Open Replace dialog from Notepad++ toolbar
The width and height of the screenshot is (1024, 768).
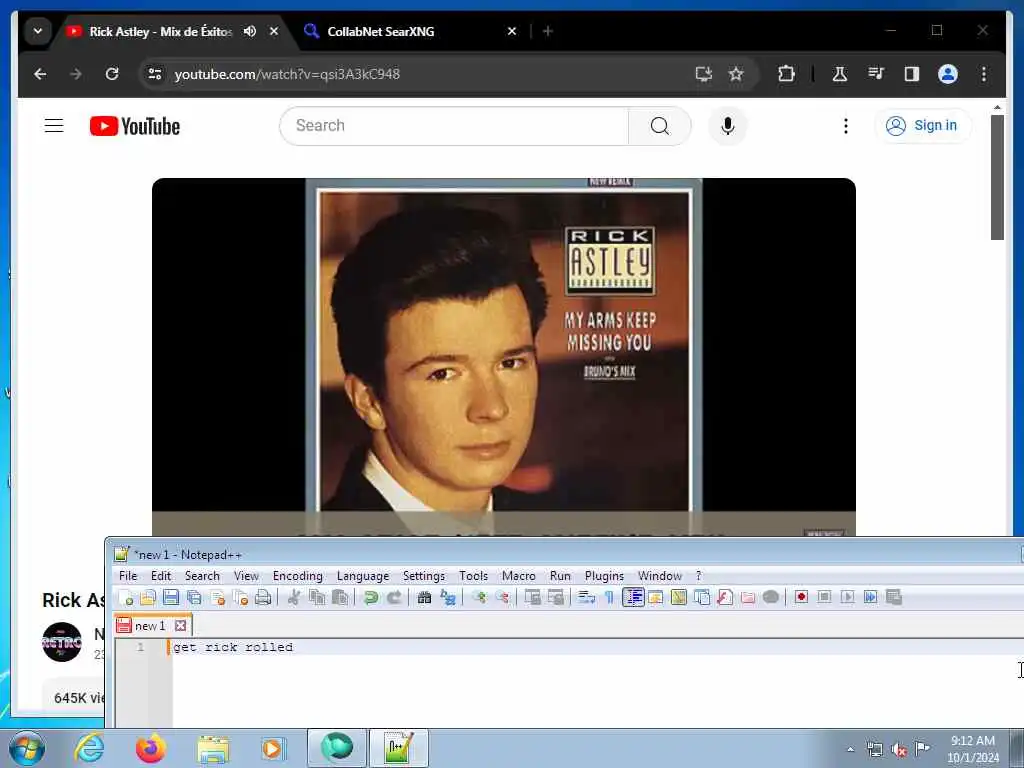click(448, 597)
